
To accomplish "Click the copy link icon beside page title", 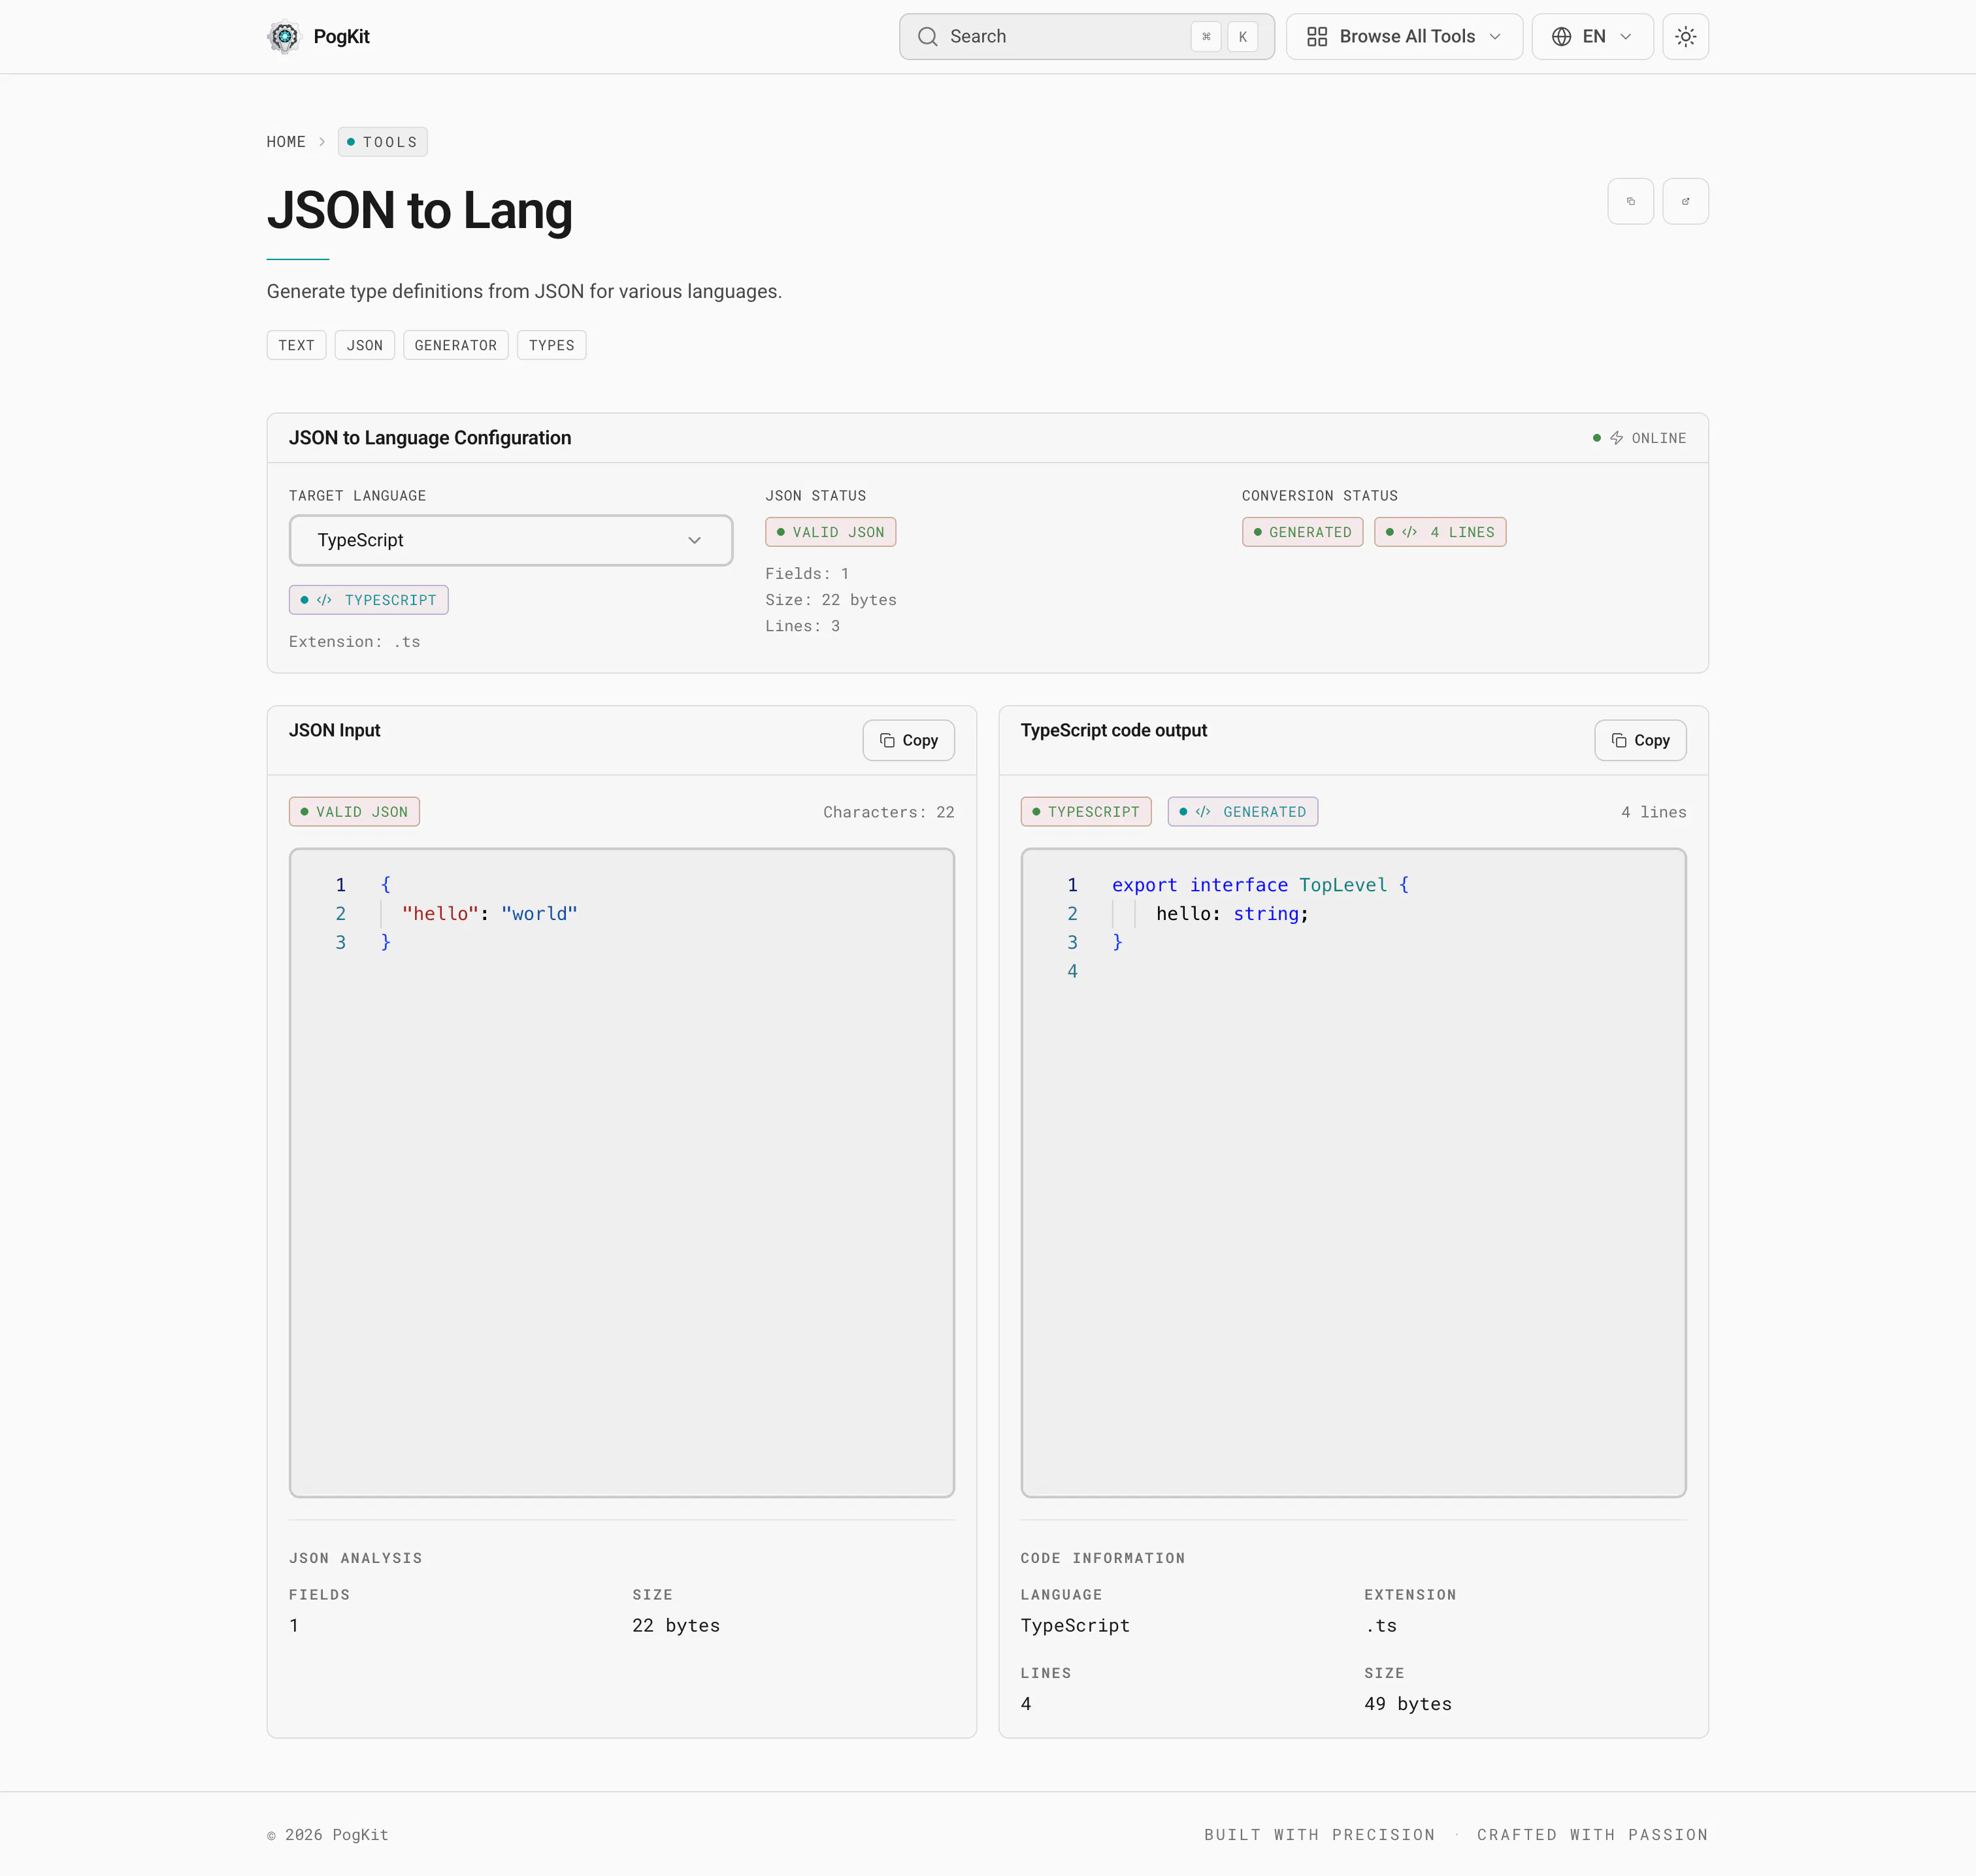I will pos(1630,201).
